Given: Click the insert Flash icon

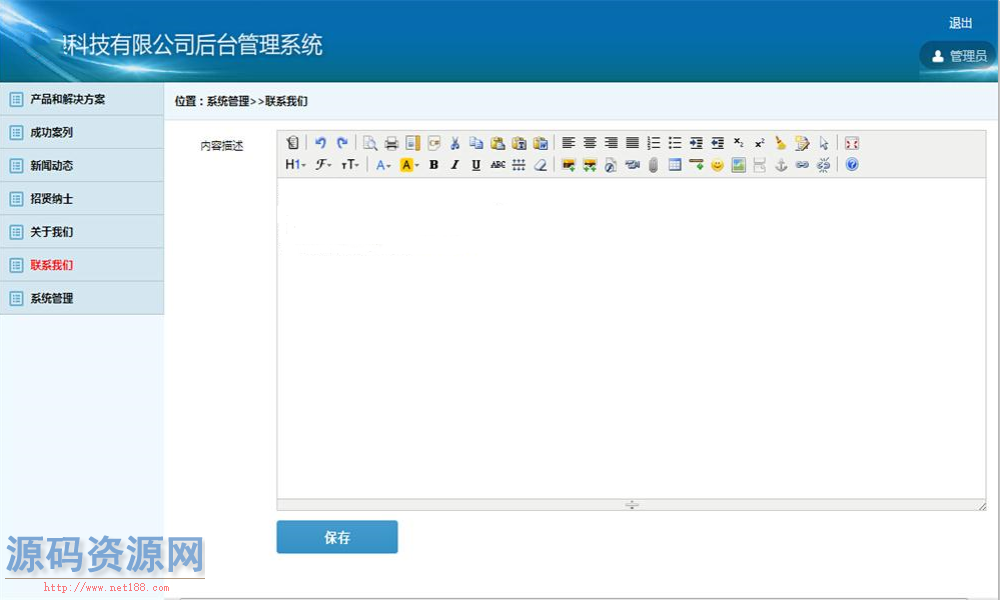Looking at the screenshot, I should click(611, 165).
